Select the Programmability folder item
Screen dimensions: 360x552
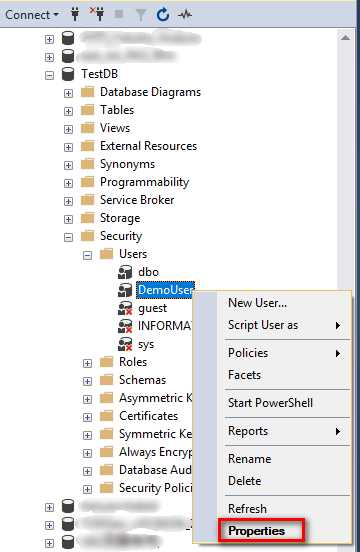(x=144, y=182)
